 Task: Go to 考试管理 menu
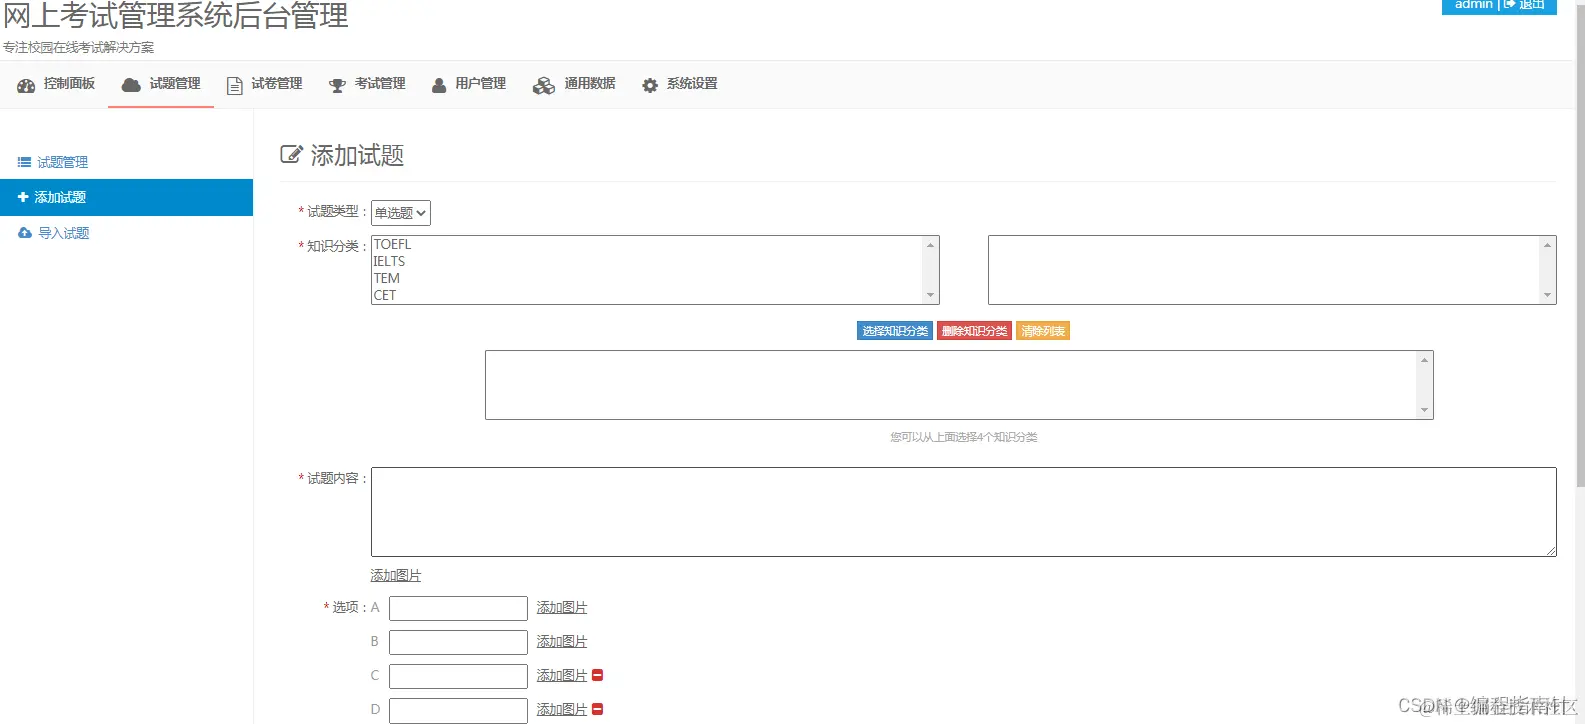380,84
